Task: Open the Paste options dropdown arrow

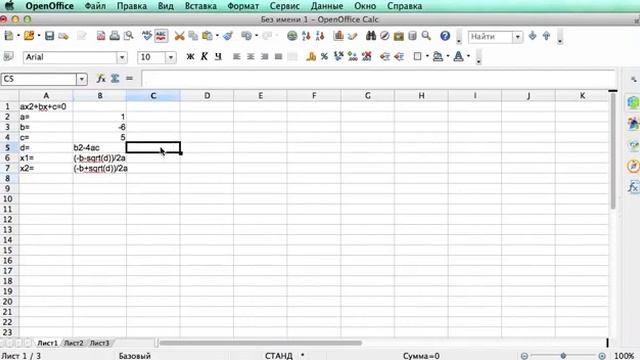Action: point(217,36)
